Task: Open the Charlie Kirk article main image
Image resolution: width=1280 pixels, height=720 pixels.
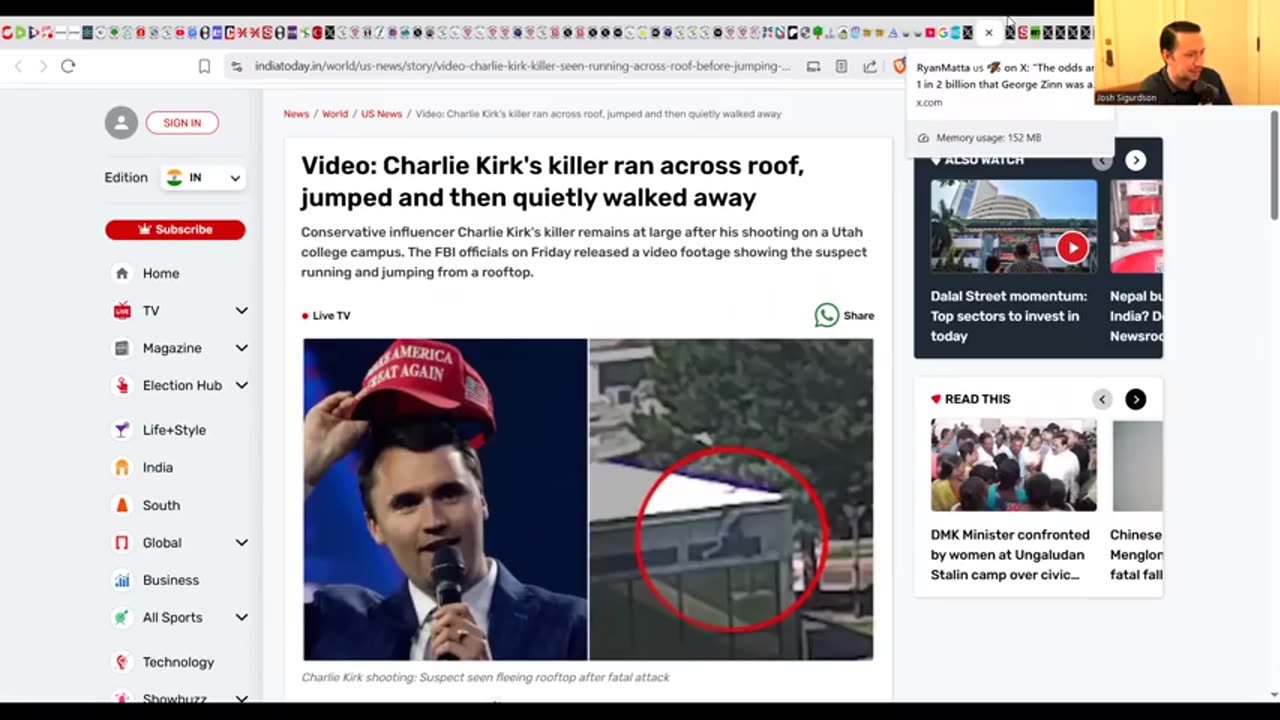Action: pyautogui.click(x=588, y=500)
